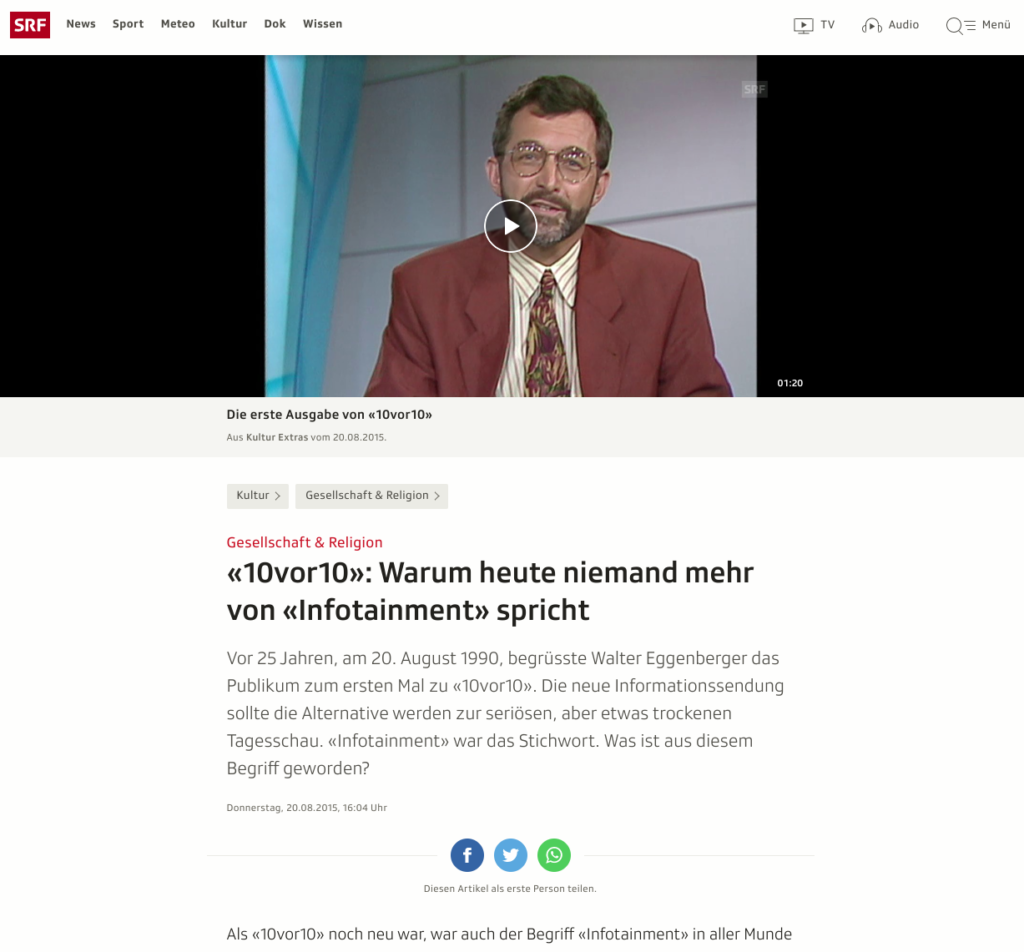Go to News in the navigation
1024x952 pixels.
(x=81, y=24)
